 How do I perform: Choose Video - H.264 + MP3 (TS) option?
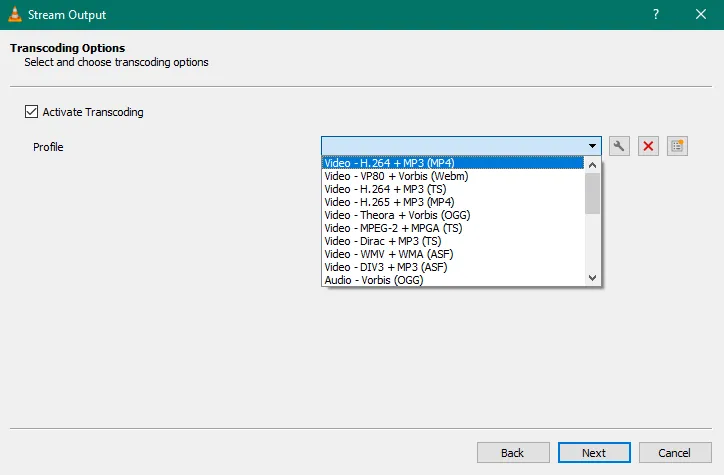click(453, 189)
